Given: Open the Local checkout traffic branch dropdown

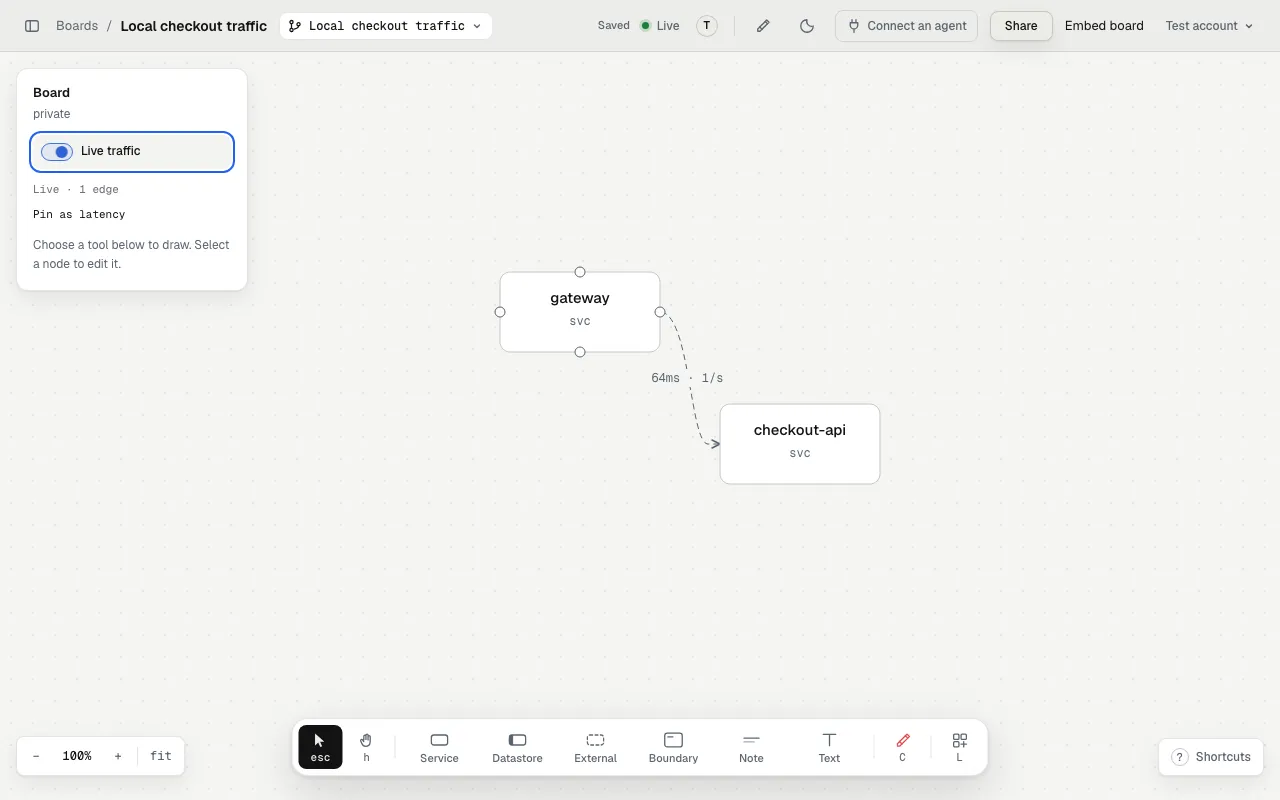Looking at the screenshot, I should point(386,26).
